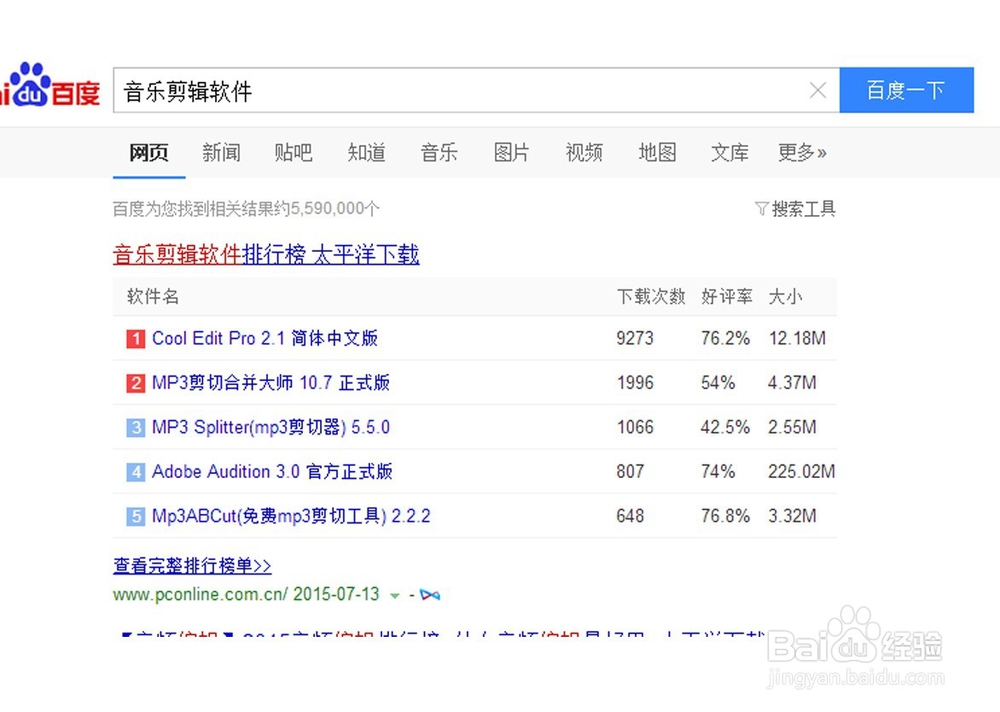The image size is (1000, 712).
Task: Click the red rank 2 badge
Action: 135,383
